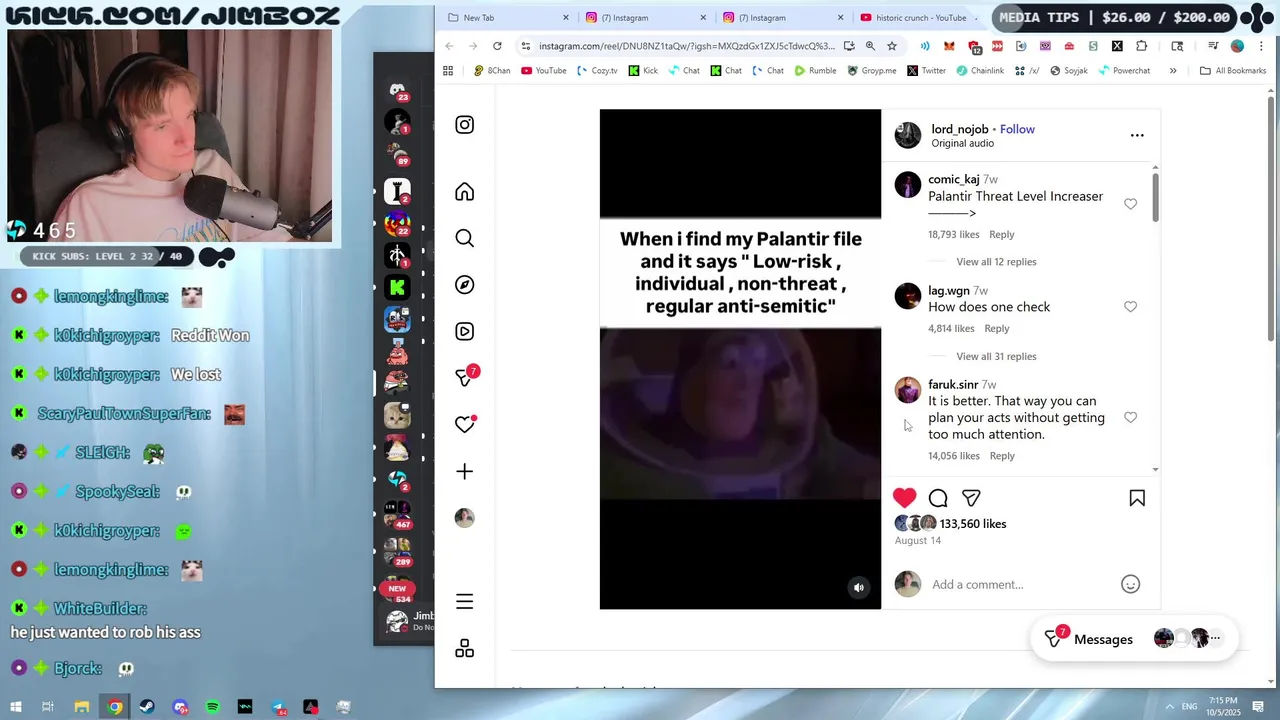Open the zoom magnifier icon in address bar

(x=870, y=46)
